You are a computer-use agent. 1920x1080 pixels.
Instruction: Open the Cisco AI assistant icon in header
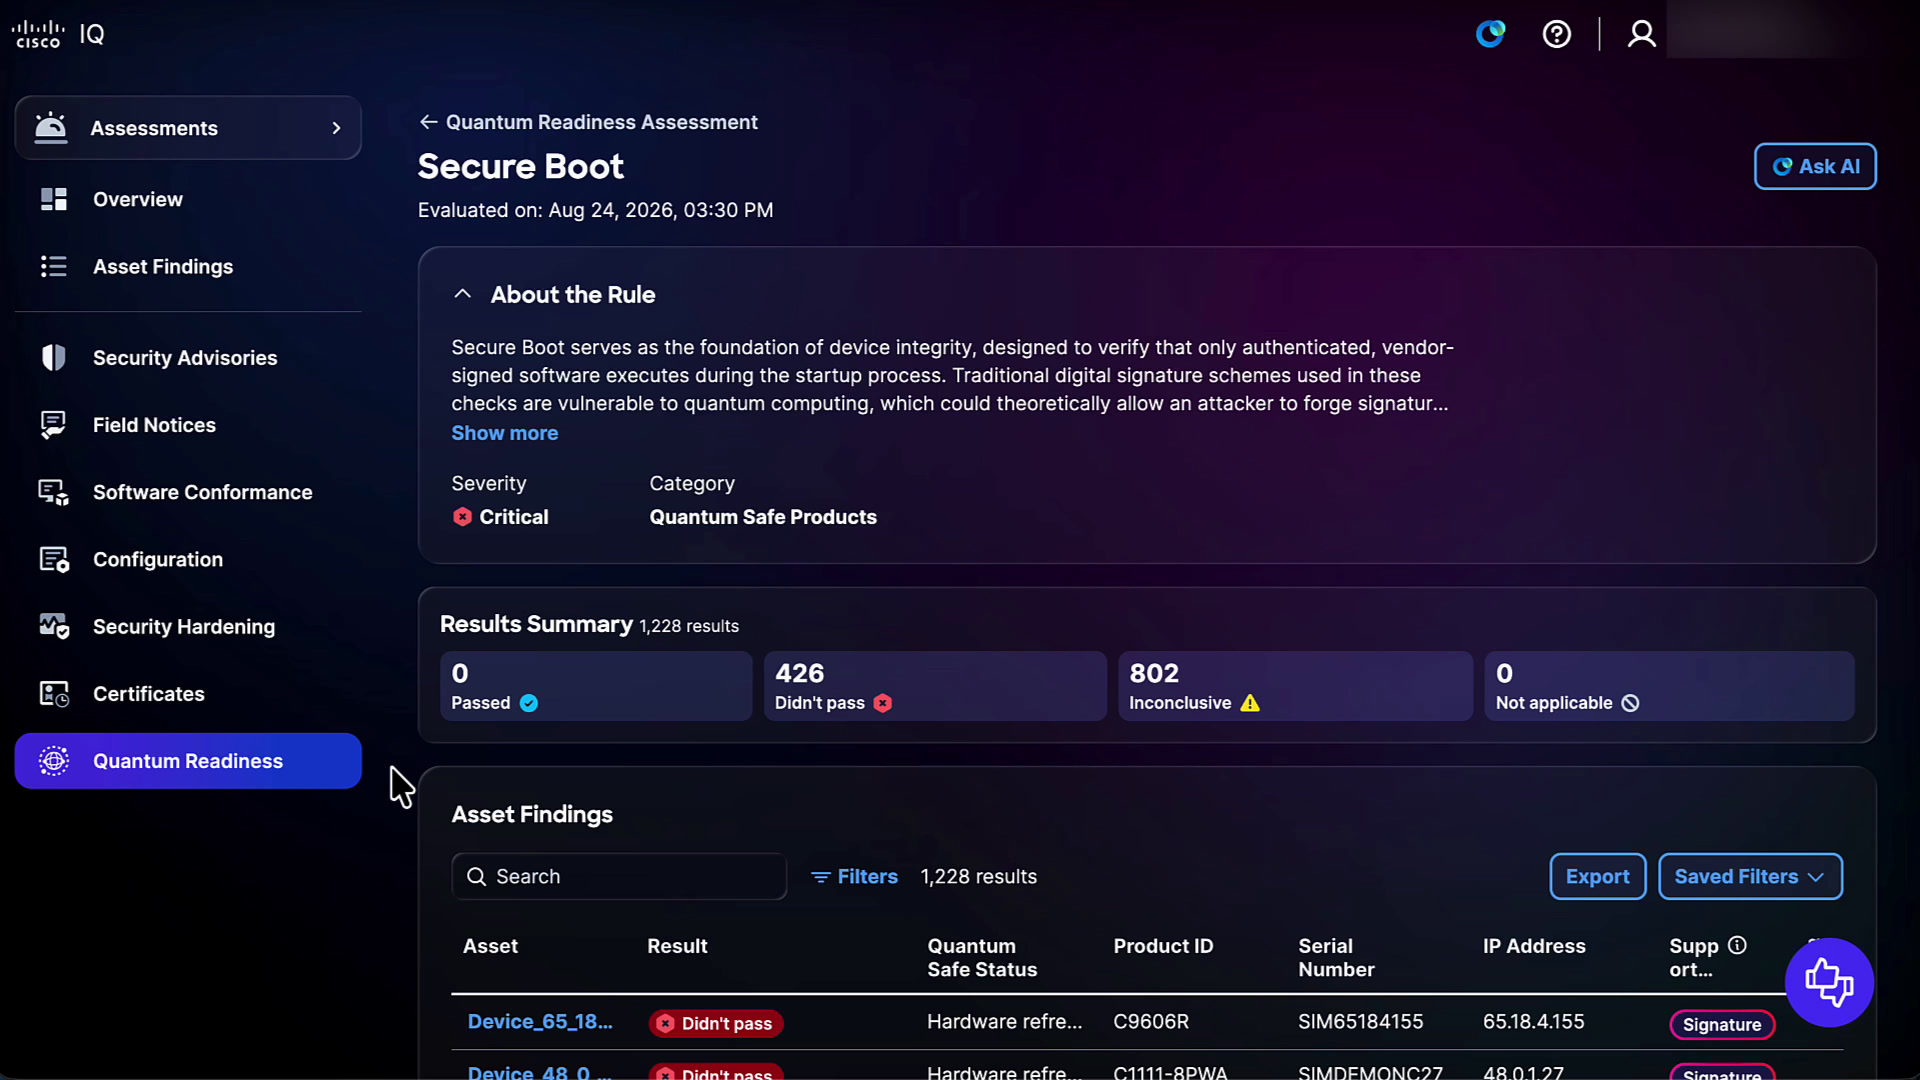(1490, 34)
